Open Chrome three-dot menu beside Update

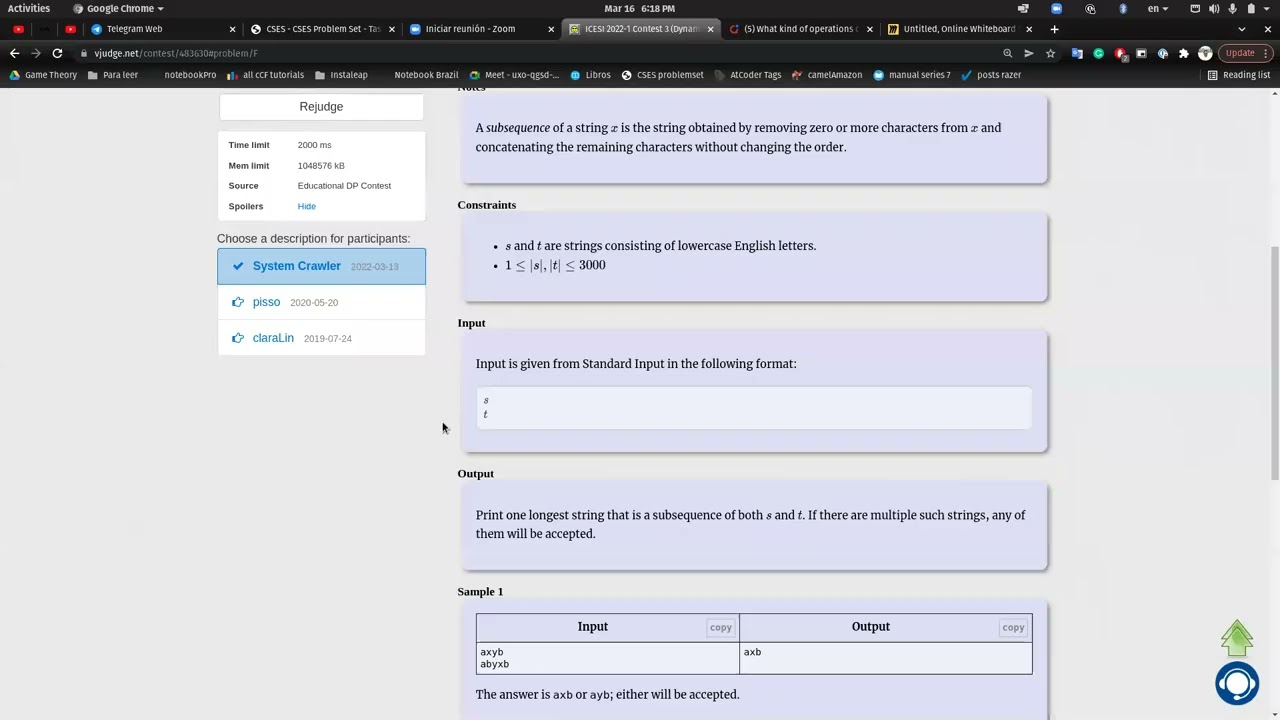coord(1268,53)
